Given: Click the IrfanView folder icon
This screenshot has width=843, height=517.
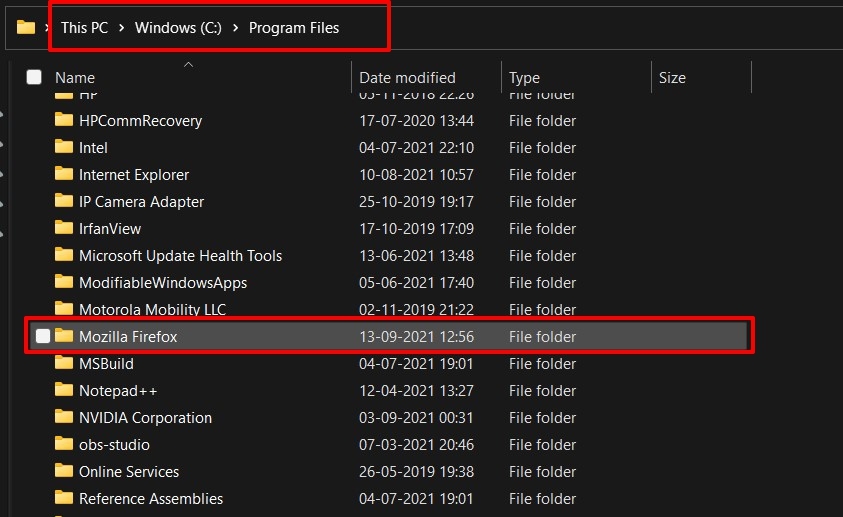Looking at the screenshot, I should [64, 228].
